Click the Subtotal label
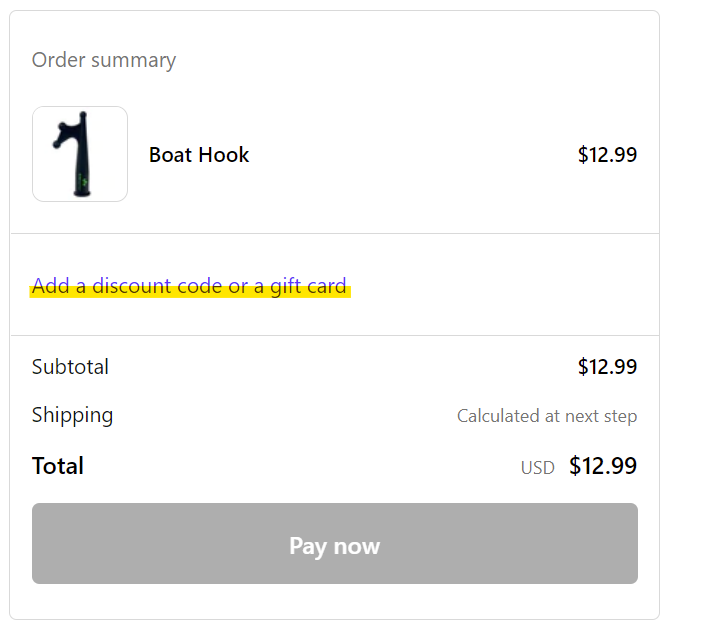705x622 pixels. click(70, 367)
